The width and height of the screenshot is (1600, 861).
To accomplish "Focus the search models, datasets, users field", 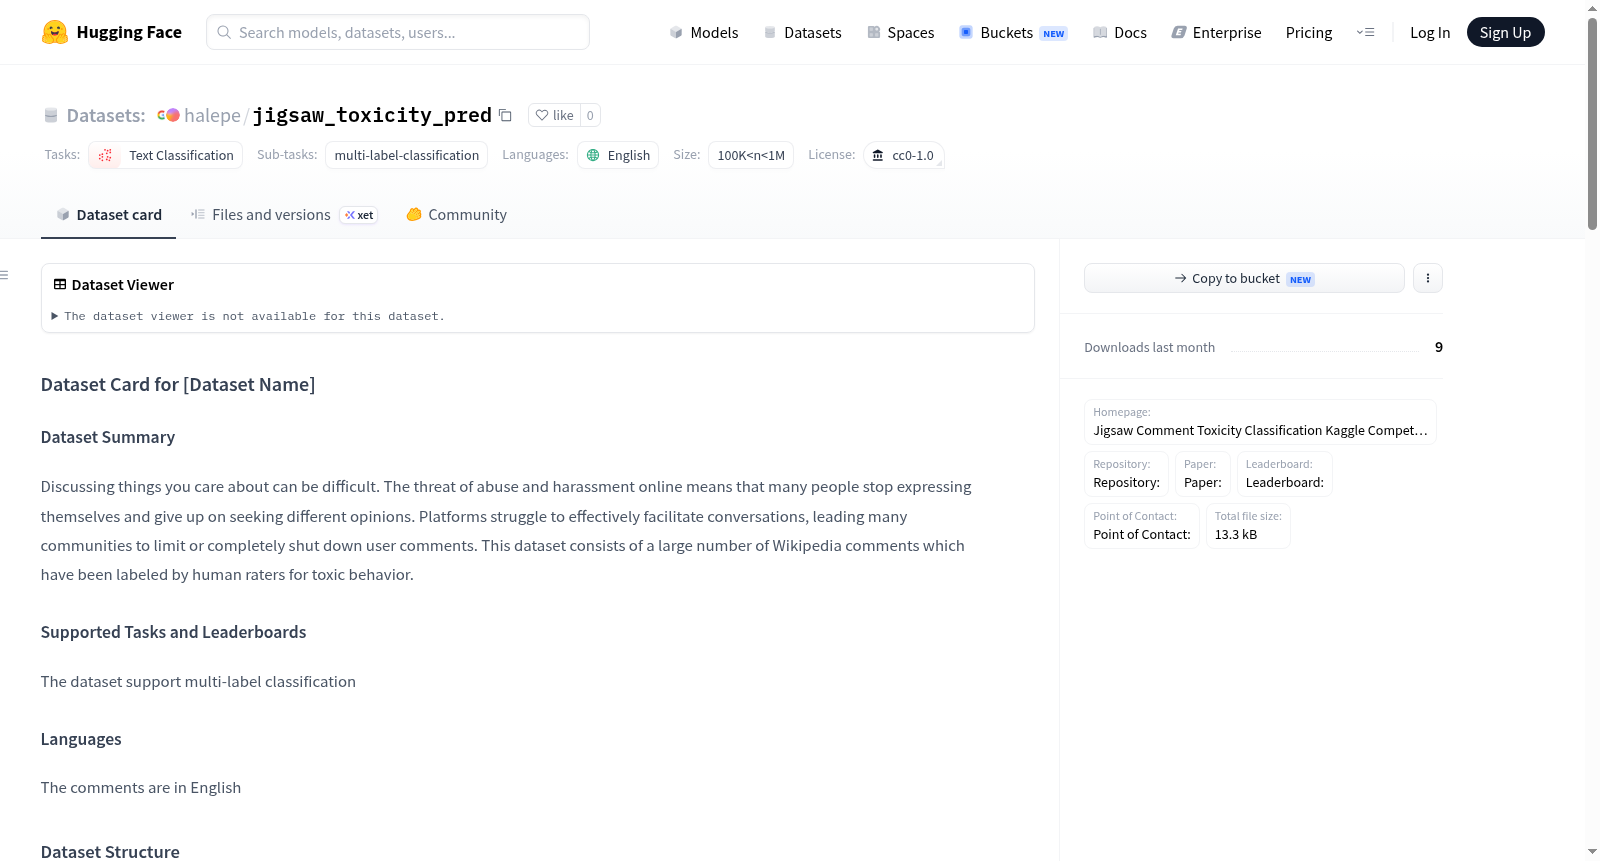I will pos(398,32).
